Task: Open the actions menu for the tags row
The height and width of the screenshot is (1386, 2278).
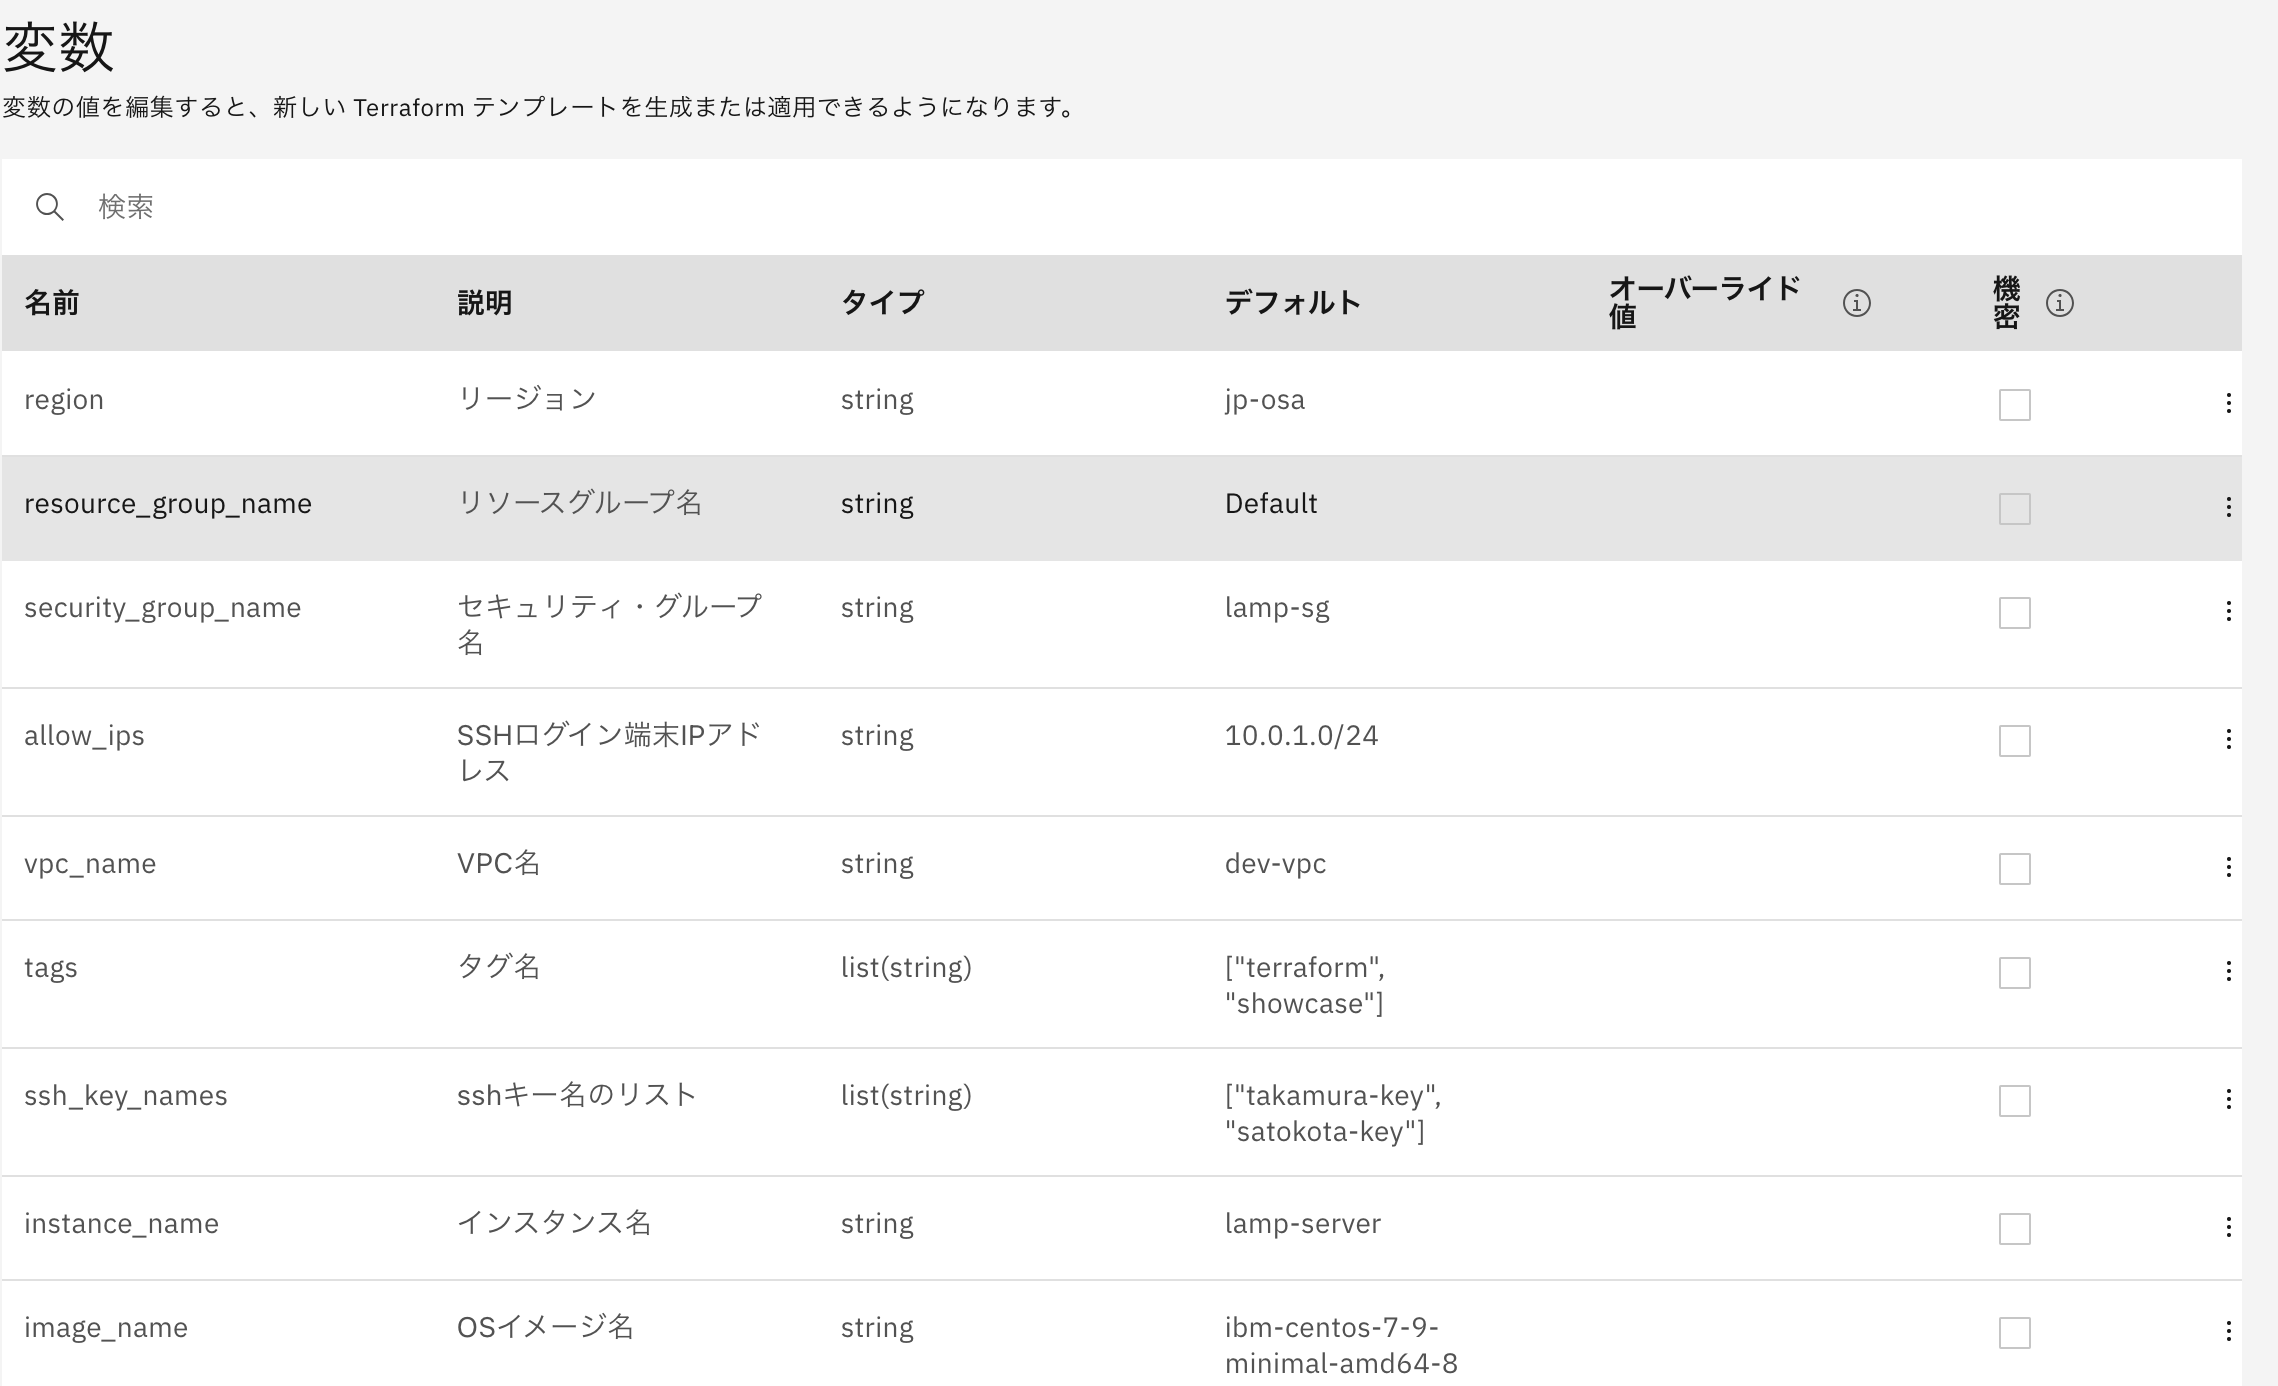Action: 2230,972
